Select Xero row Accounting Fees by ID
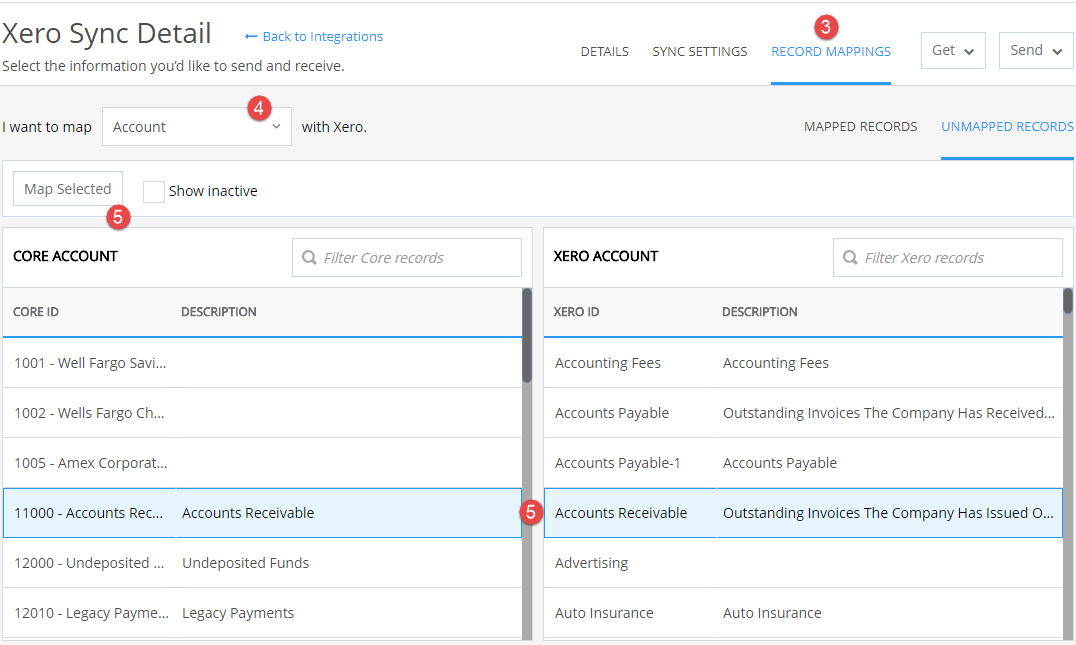This screenshot has width=1076, height=645. click(x=608, y=363)
